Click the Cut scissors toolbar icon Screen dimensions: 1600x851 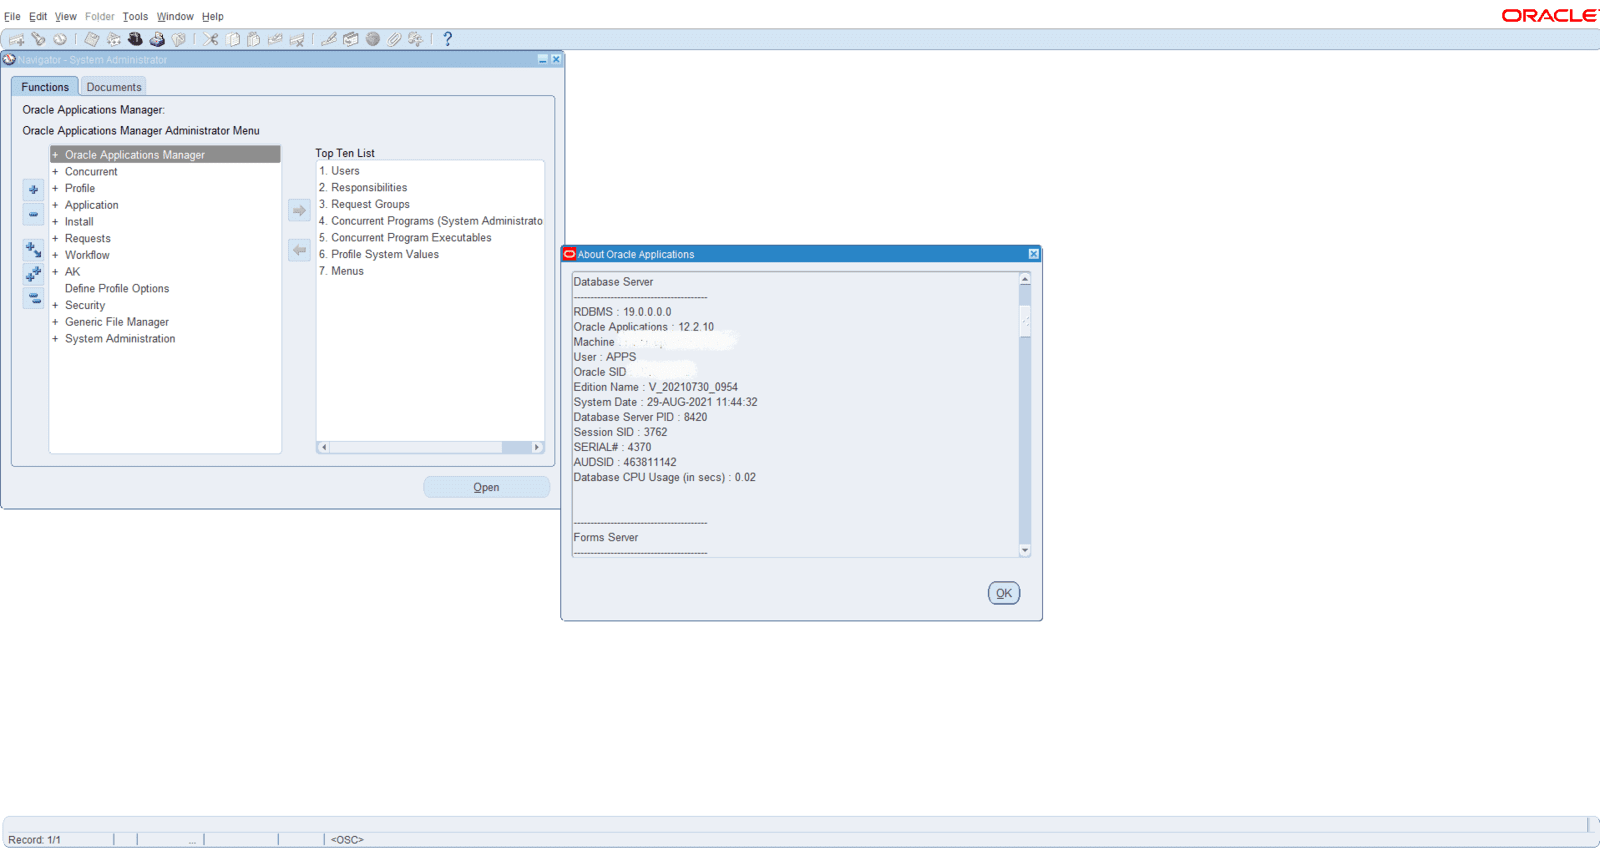tap(210, 39)
